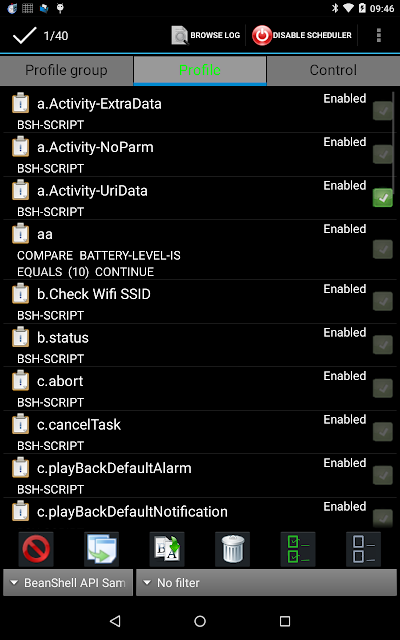This screenshot has height=640, width=400.
Task: Tap the select all checklist icon
Action: pyautogui.click(x=298, y=549)
